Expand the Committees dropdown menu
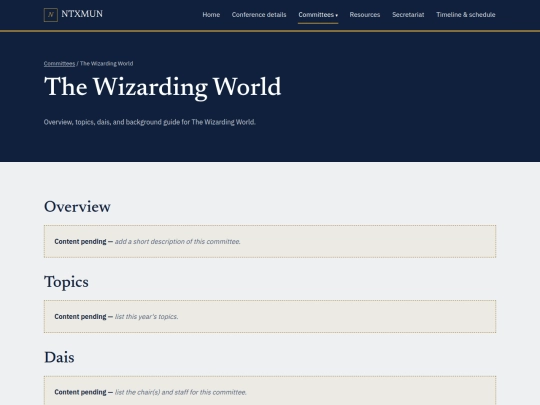Image resolution: width=540 pixels, height=405 pixels. 318,15
